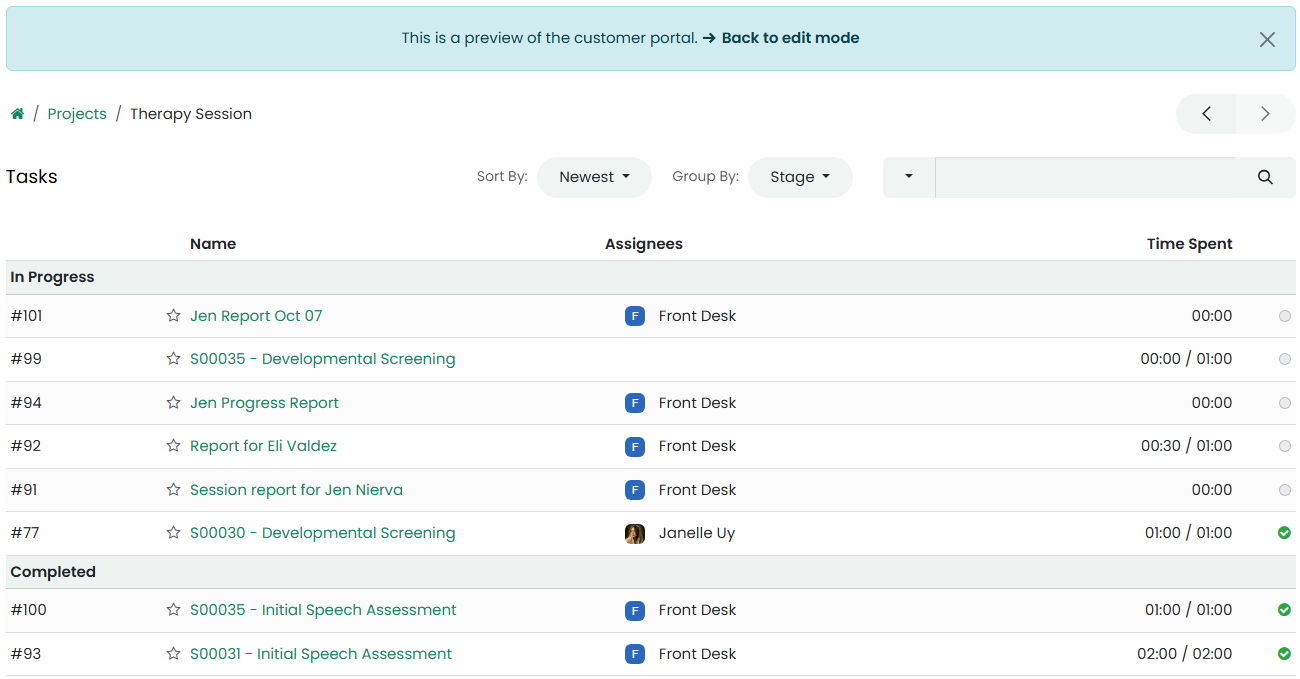Star the Report for Eli Valdez task

(173, 446)
